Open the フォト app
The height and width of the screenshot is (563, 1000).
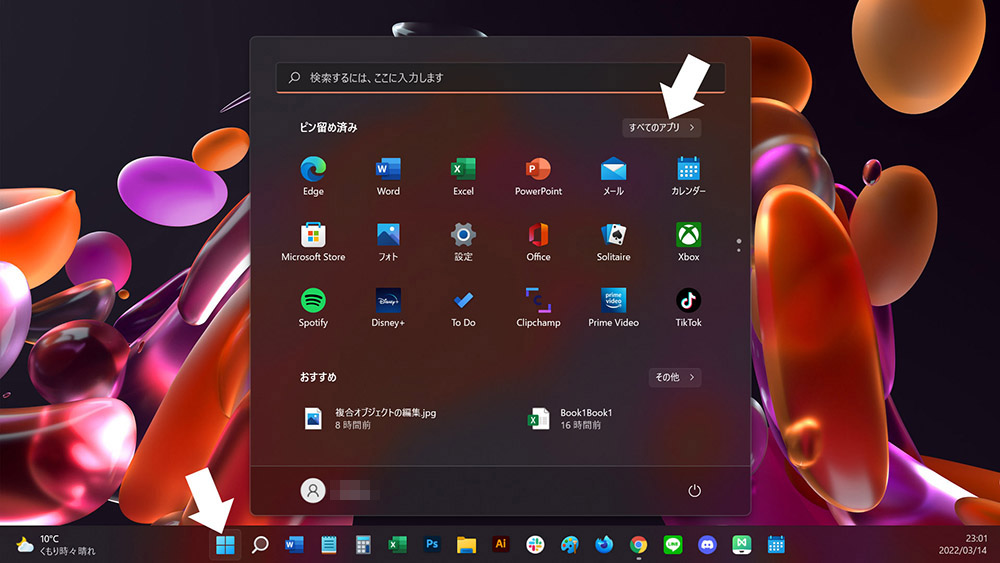pos(388,242)
